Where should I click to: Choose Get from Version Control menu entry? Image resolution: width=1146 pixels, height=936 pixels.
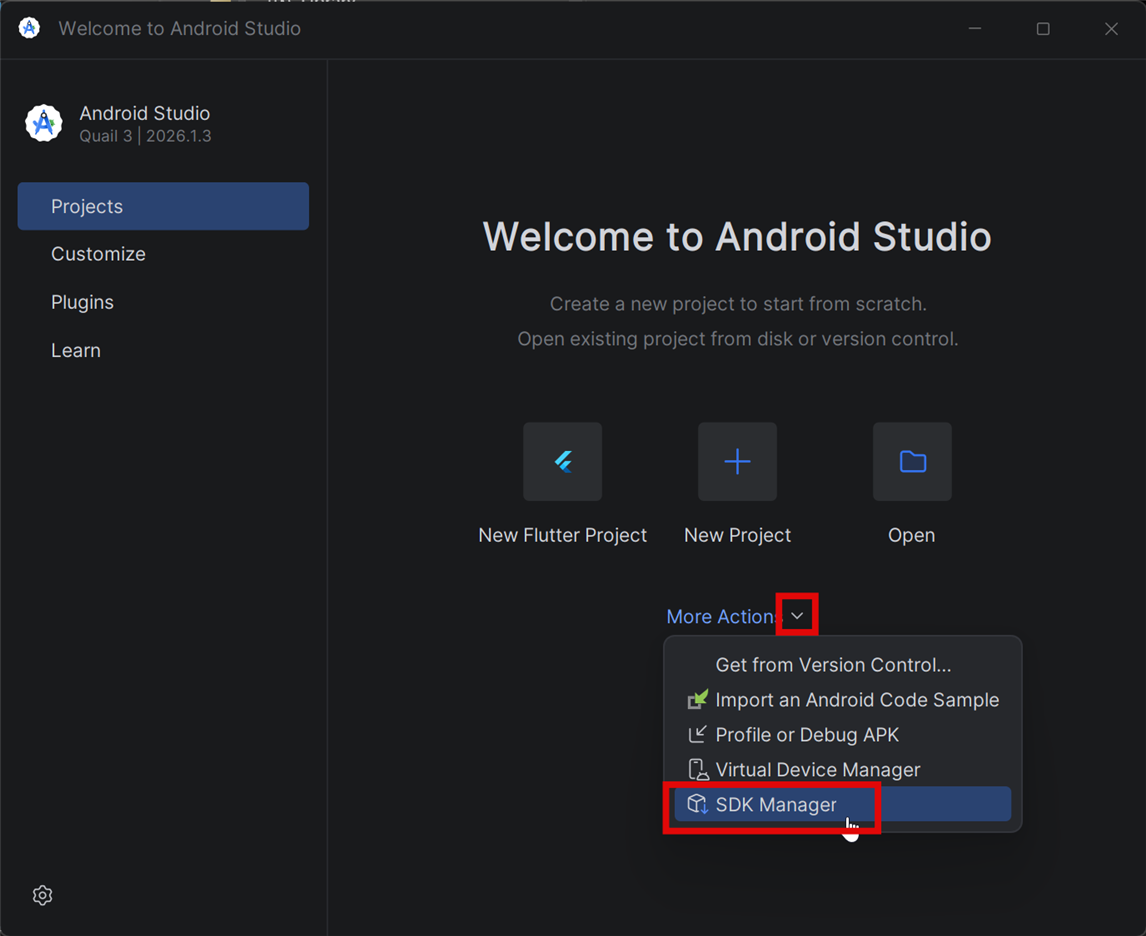842,664
